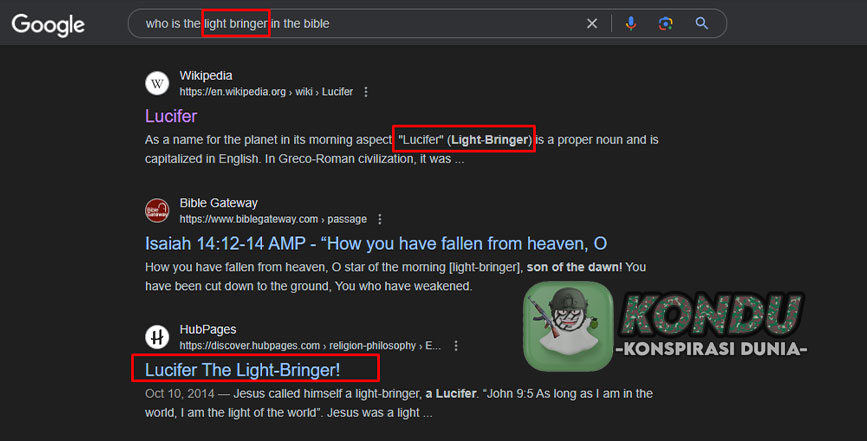Image resolution: width=867 pixels, height=441 pixels.
Task: Start voice search with microphone icon
Action: click(x=631, y=23)
